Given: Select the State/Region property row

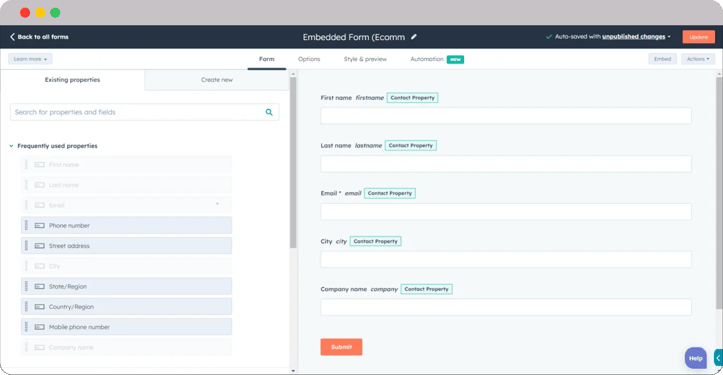Looking at the screenshot, I should point(126,286).
